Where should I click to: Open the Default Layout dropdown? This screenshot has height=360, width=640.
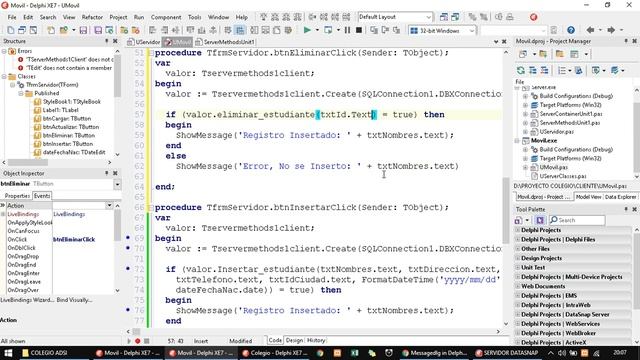429,17
